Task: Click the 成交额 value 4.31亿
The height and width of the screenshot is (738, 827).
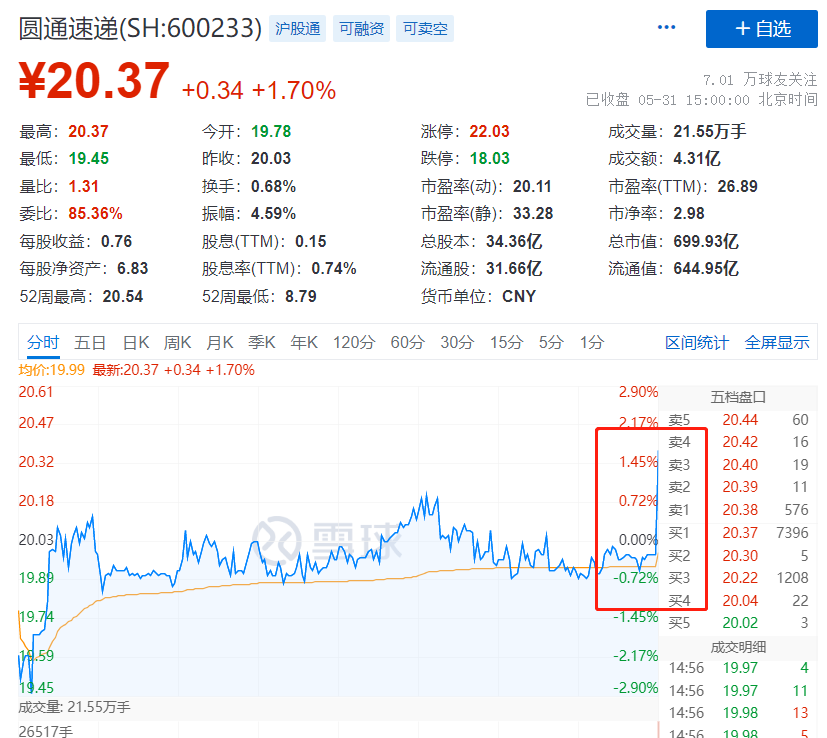Action: tap(697, 158)
